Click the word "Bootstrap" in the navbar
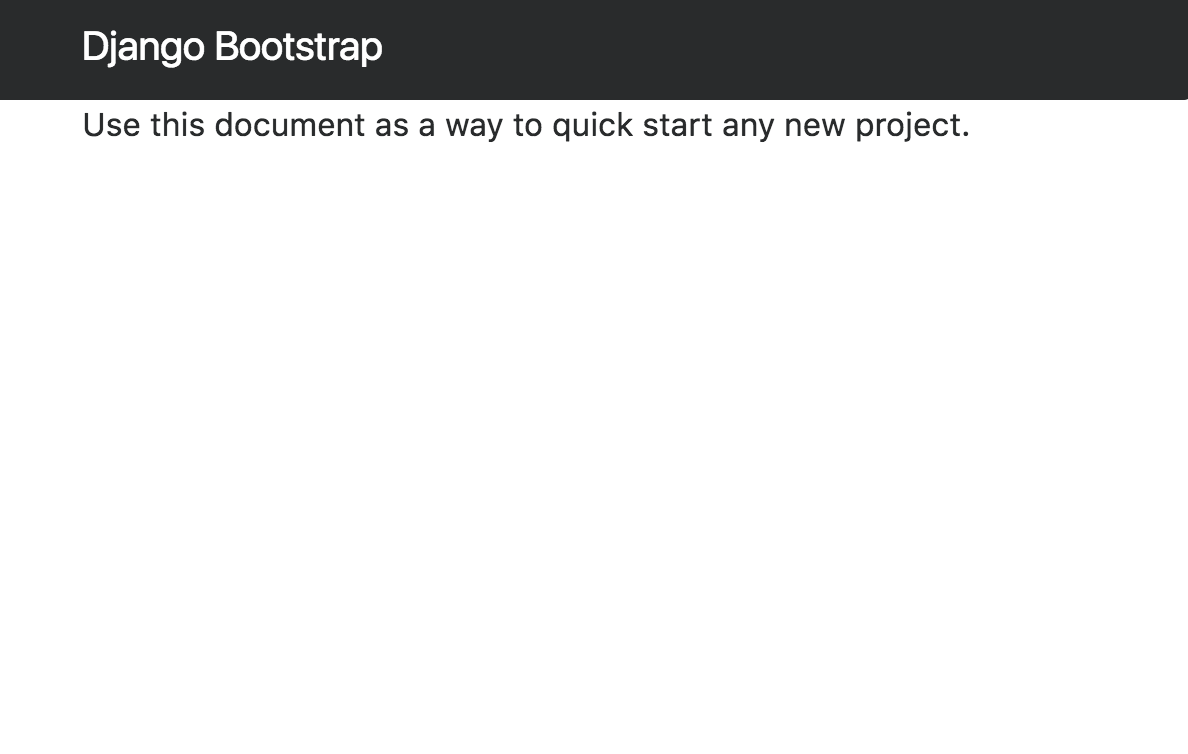 click(x=299, y=48)
